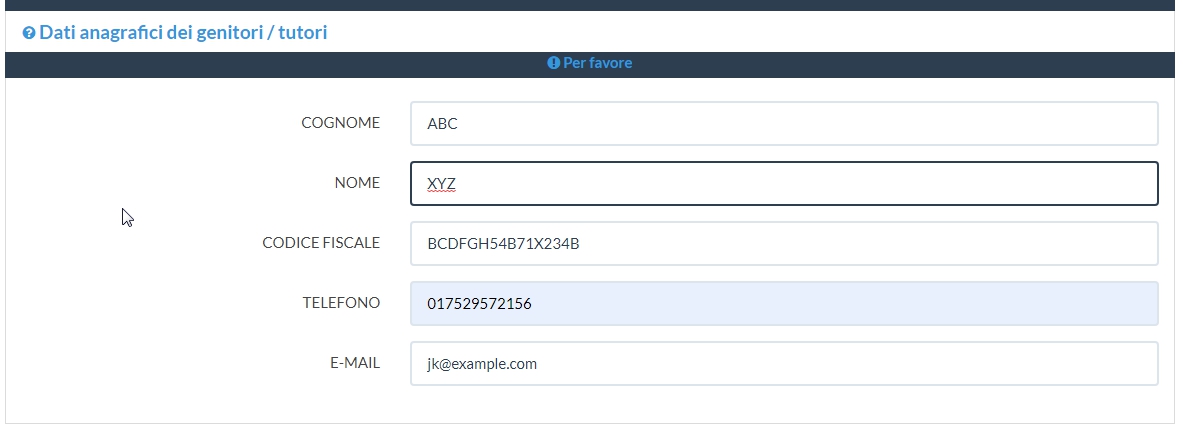Click the jk@example.com email text

(482, 364)
